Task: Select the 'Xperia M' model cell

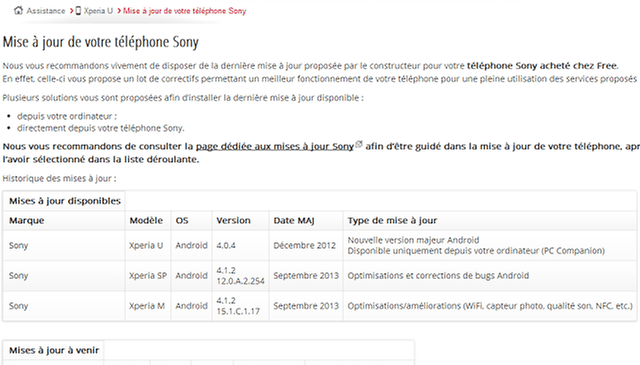Action: coord(147,306)
